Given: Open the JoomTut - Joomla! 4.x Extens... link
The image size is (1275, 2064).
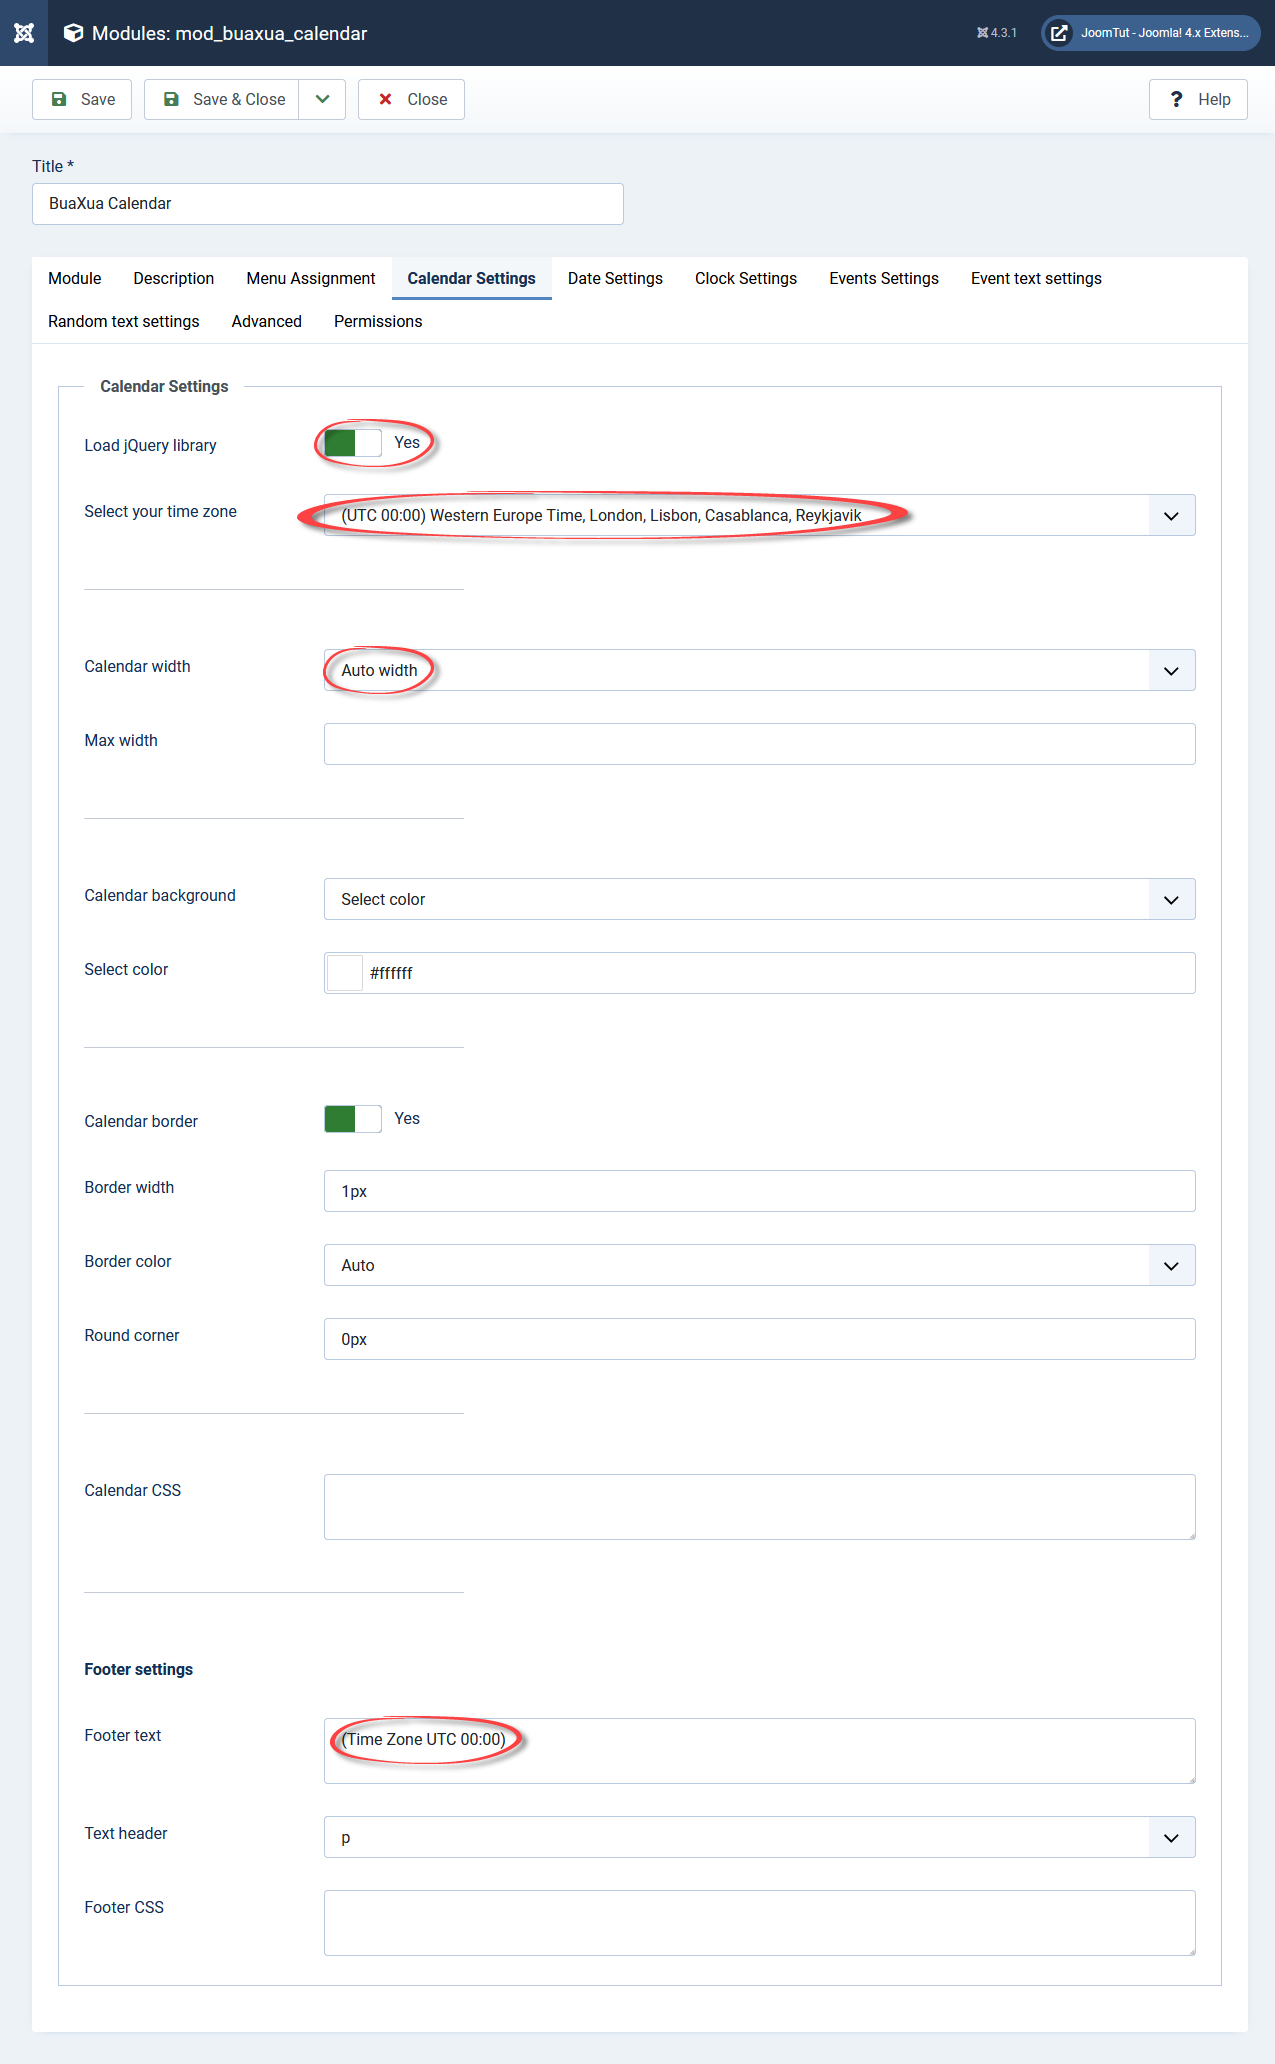Looking at the screenshot, I should 1151,33.
